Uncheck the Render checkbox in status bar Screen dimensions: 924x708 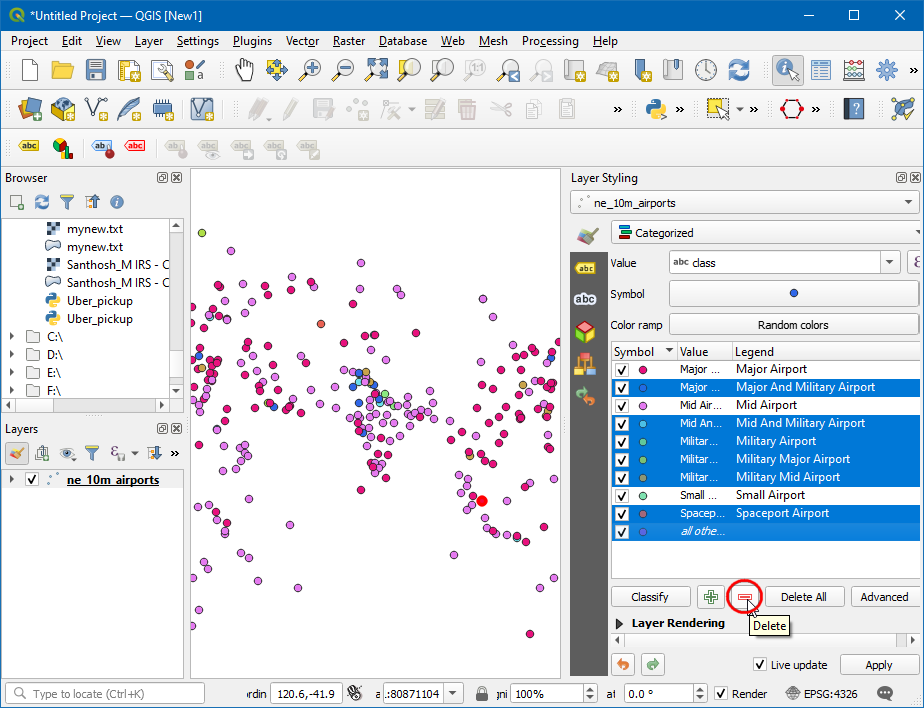pyautogui.click(x=721, y=693)
